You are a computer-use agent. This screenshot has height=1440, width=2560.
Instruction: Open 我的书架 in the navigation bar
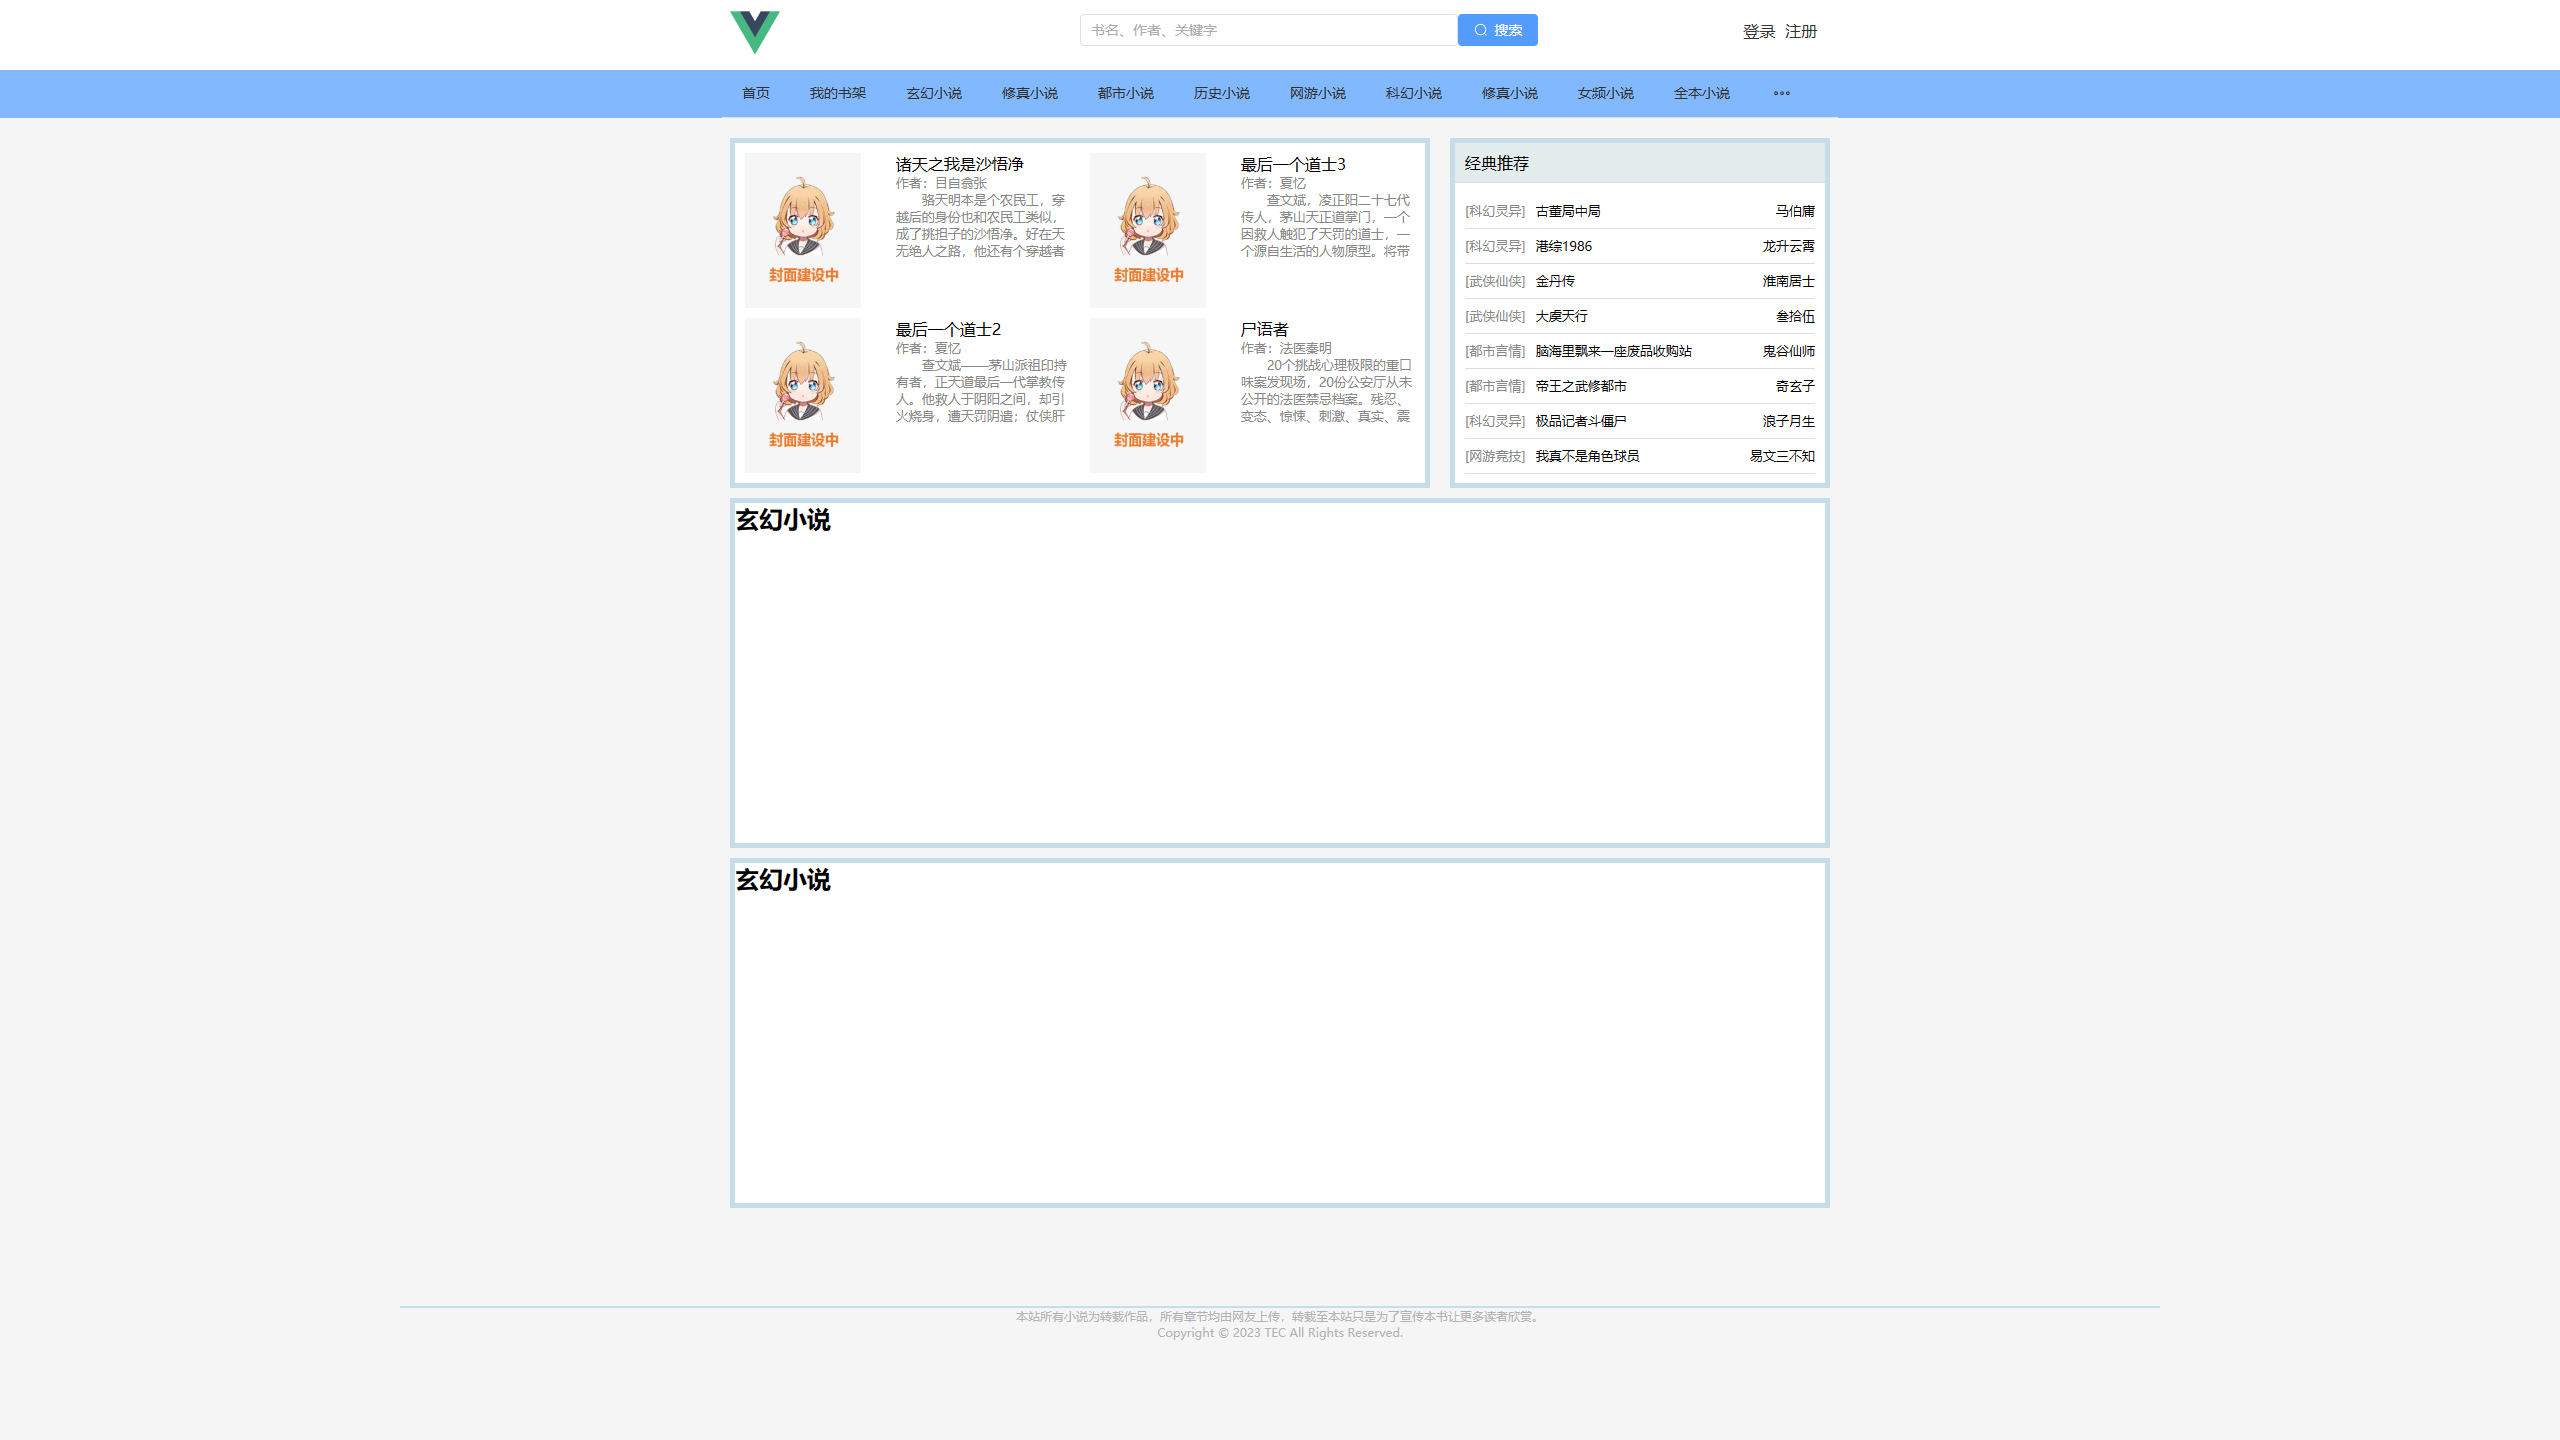coord(837,93)
